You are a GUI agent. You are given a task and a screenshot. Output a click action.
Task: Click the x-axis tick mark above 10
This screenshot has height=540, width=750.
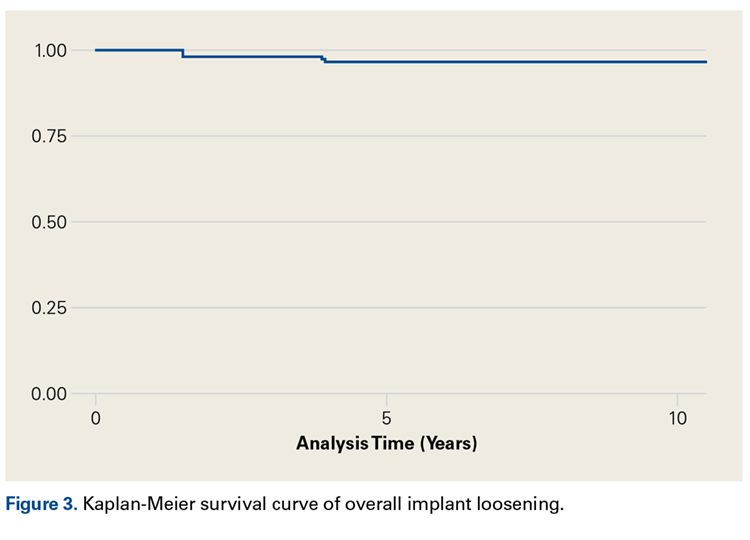[677, 399]
